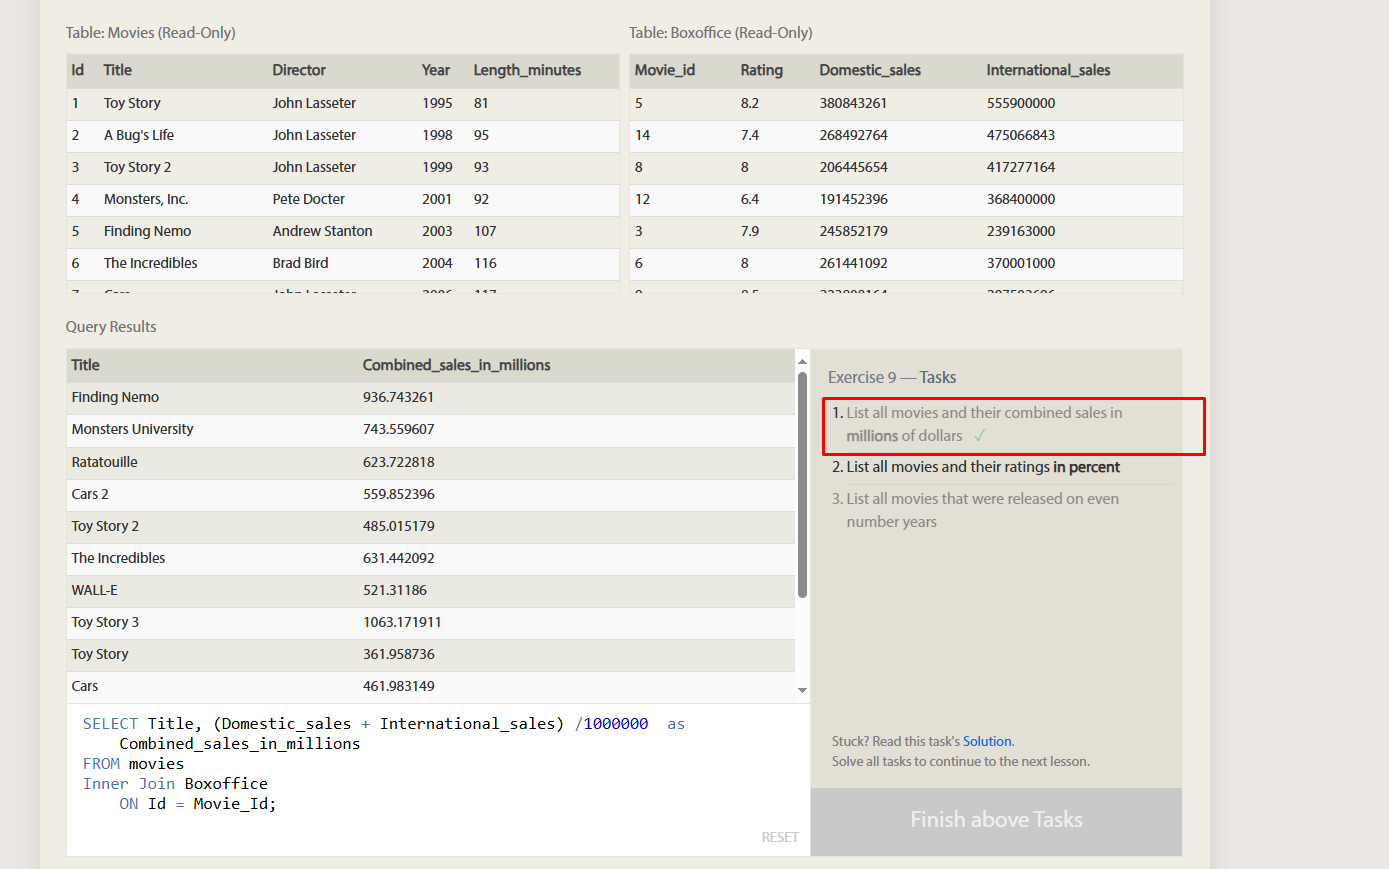
Task: Click year 2003 in Movies table
Action: (x=437, y=231)
